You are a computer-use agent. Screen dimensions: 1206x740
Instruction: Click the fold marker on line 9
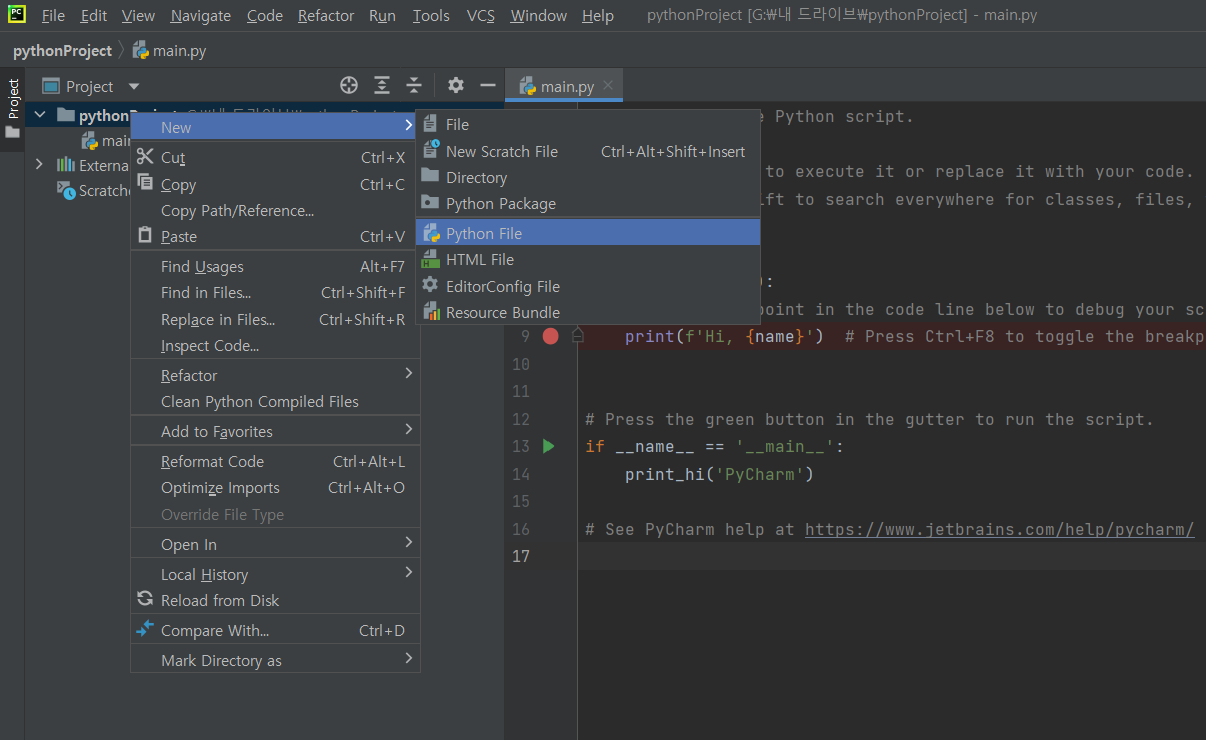[x=577, y=336]
